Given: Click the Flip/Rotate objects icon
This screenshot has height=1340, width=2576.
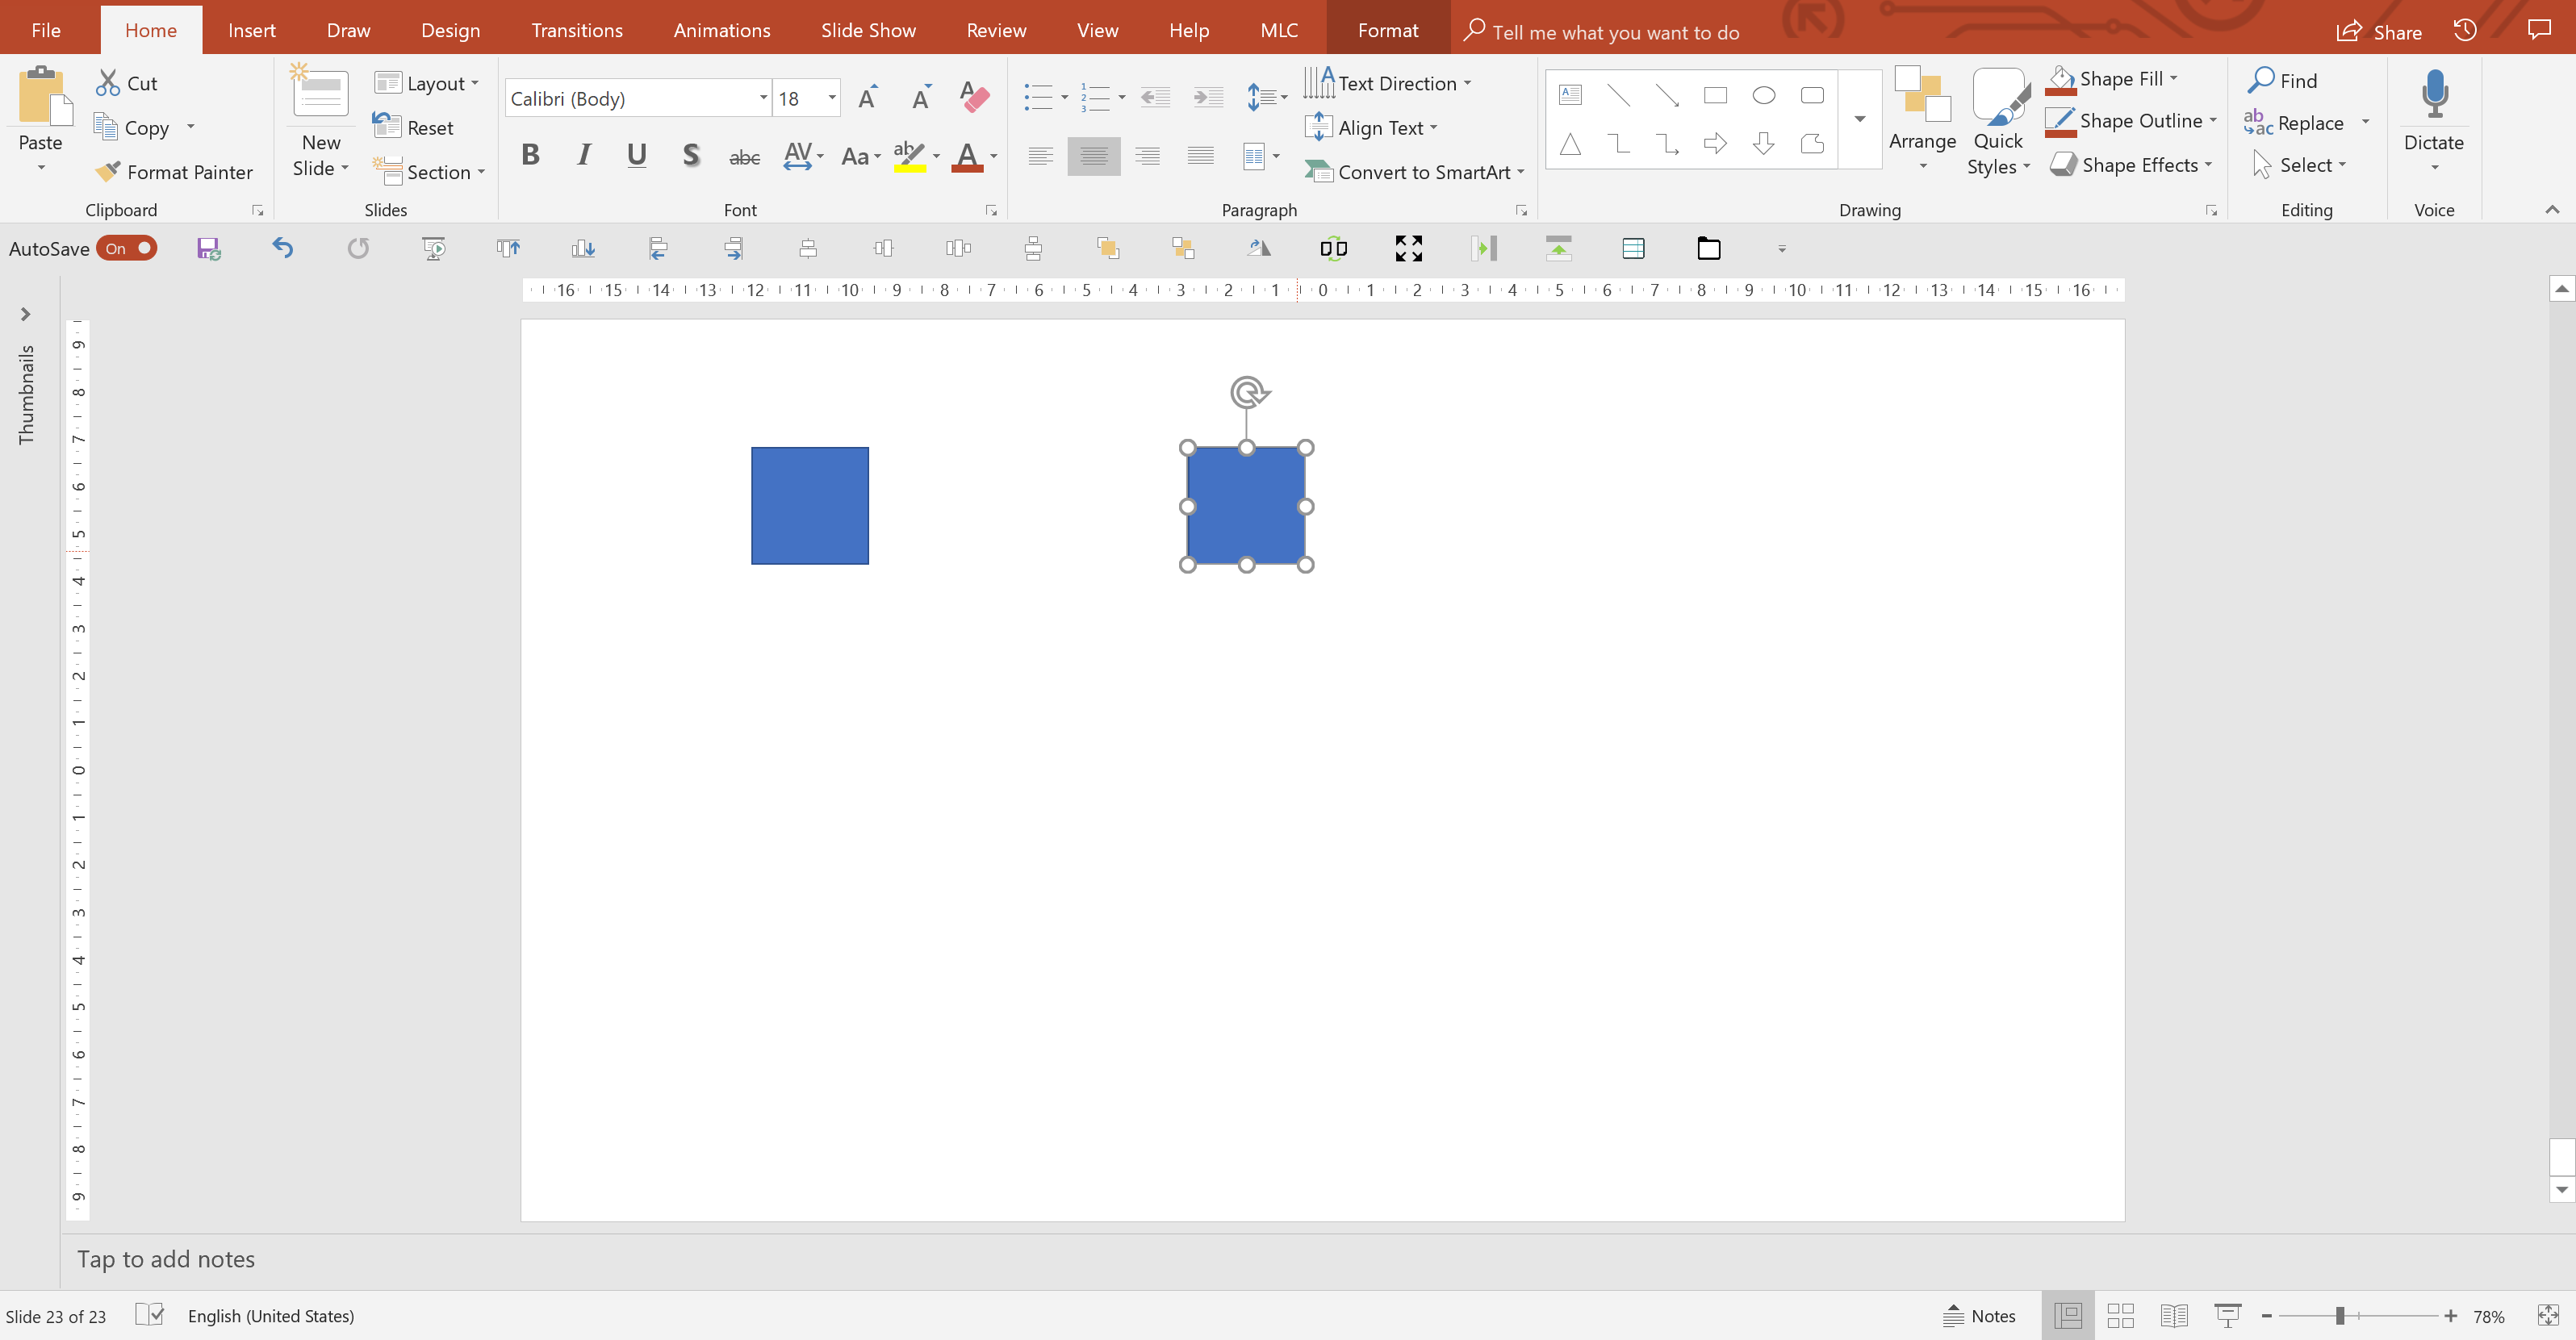Looking at the screenshot, I should coord(1259,248).
